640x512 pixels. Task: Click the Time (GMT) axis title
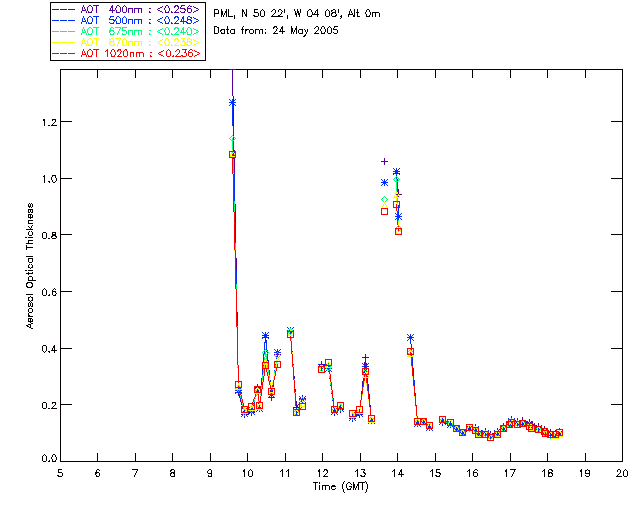[x=341, y=486]
